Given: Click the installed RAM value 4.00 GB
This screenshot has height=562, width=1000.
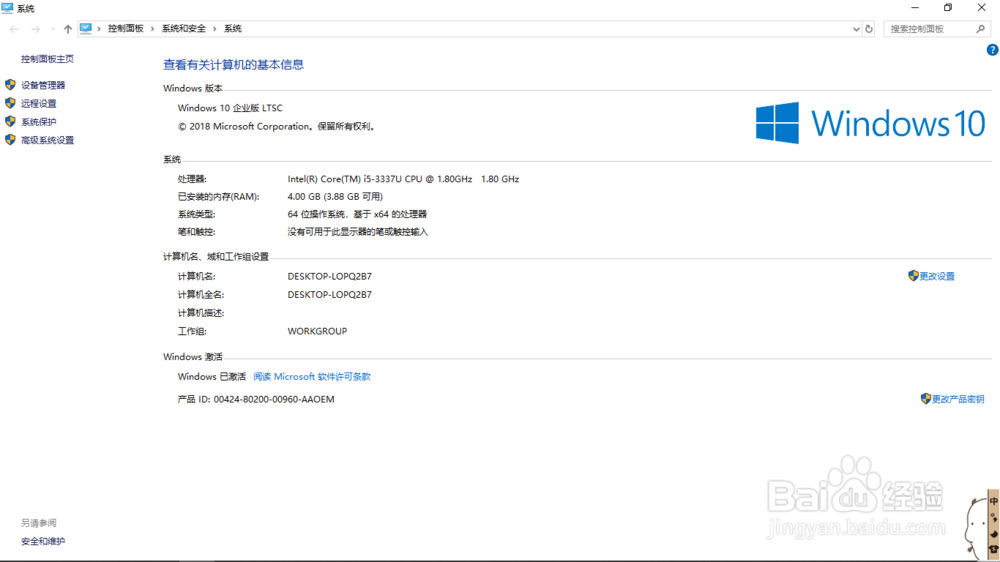Looking at the screenshot, I should point(335,196).
